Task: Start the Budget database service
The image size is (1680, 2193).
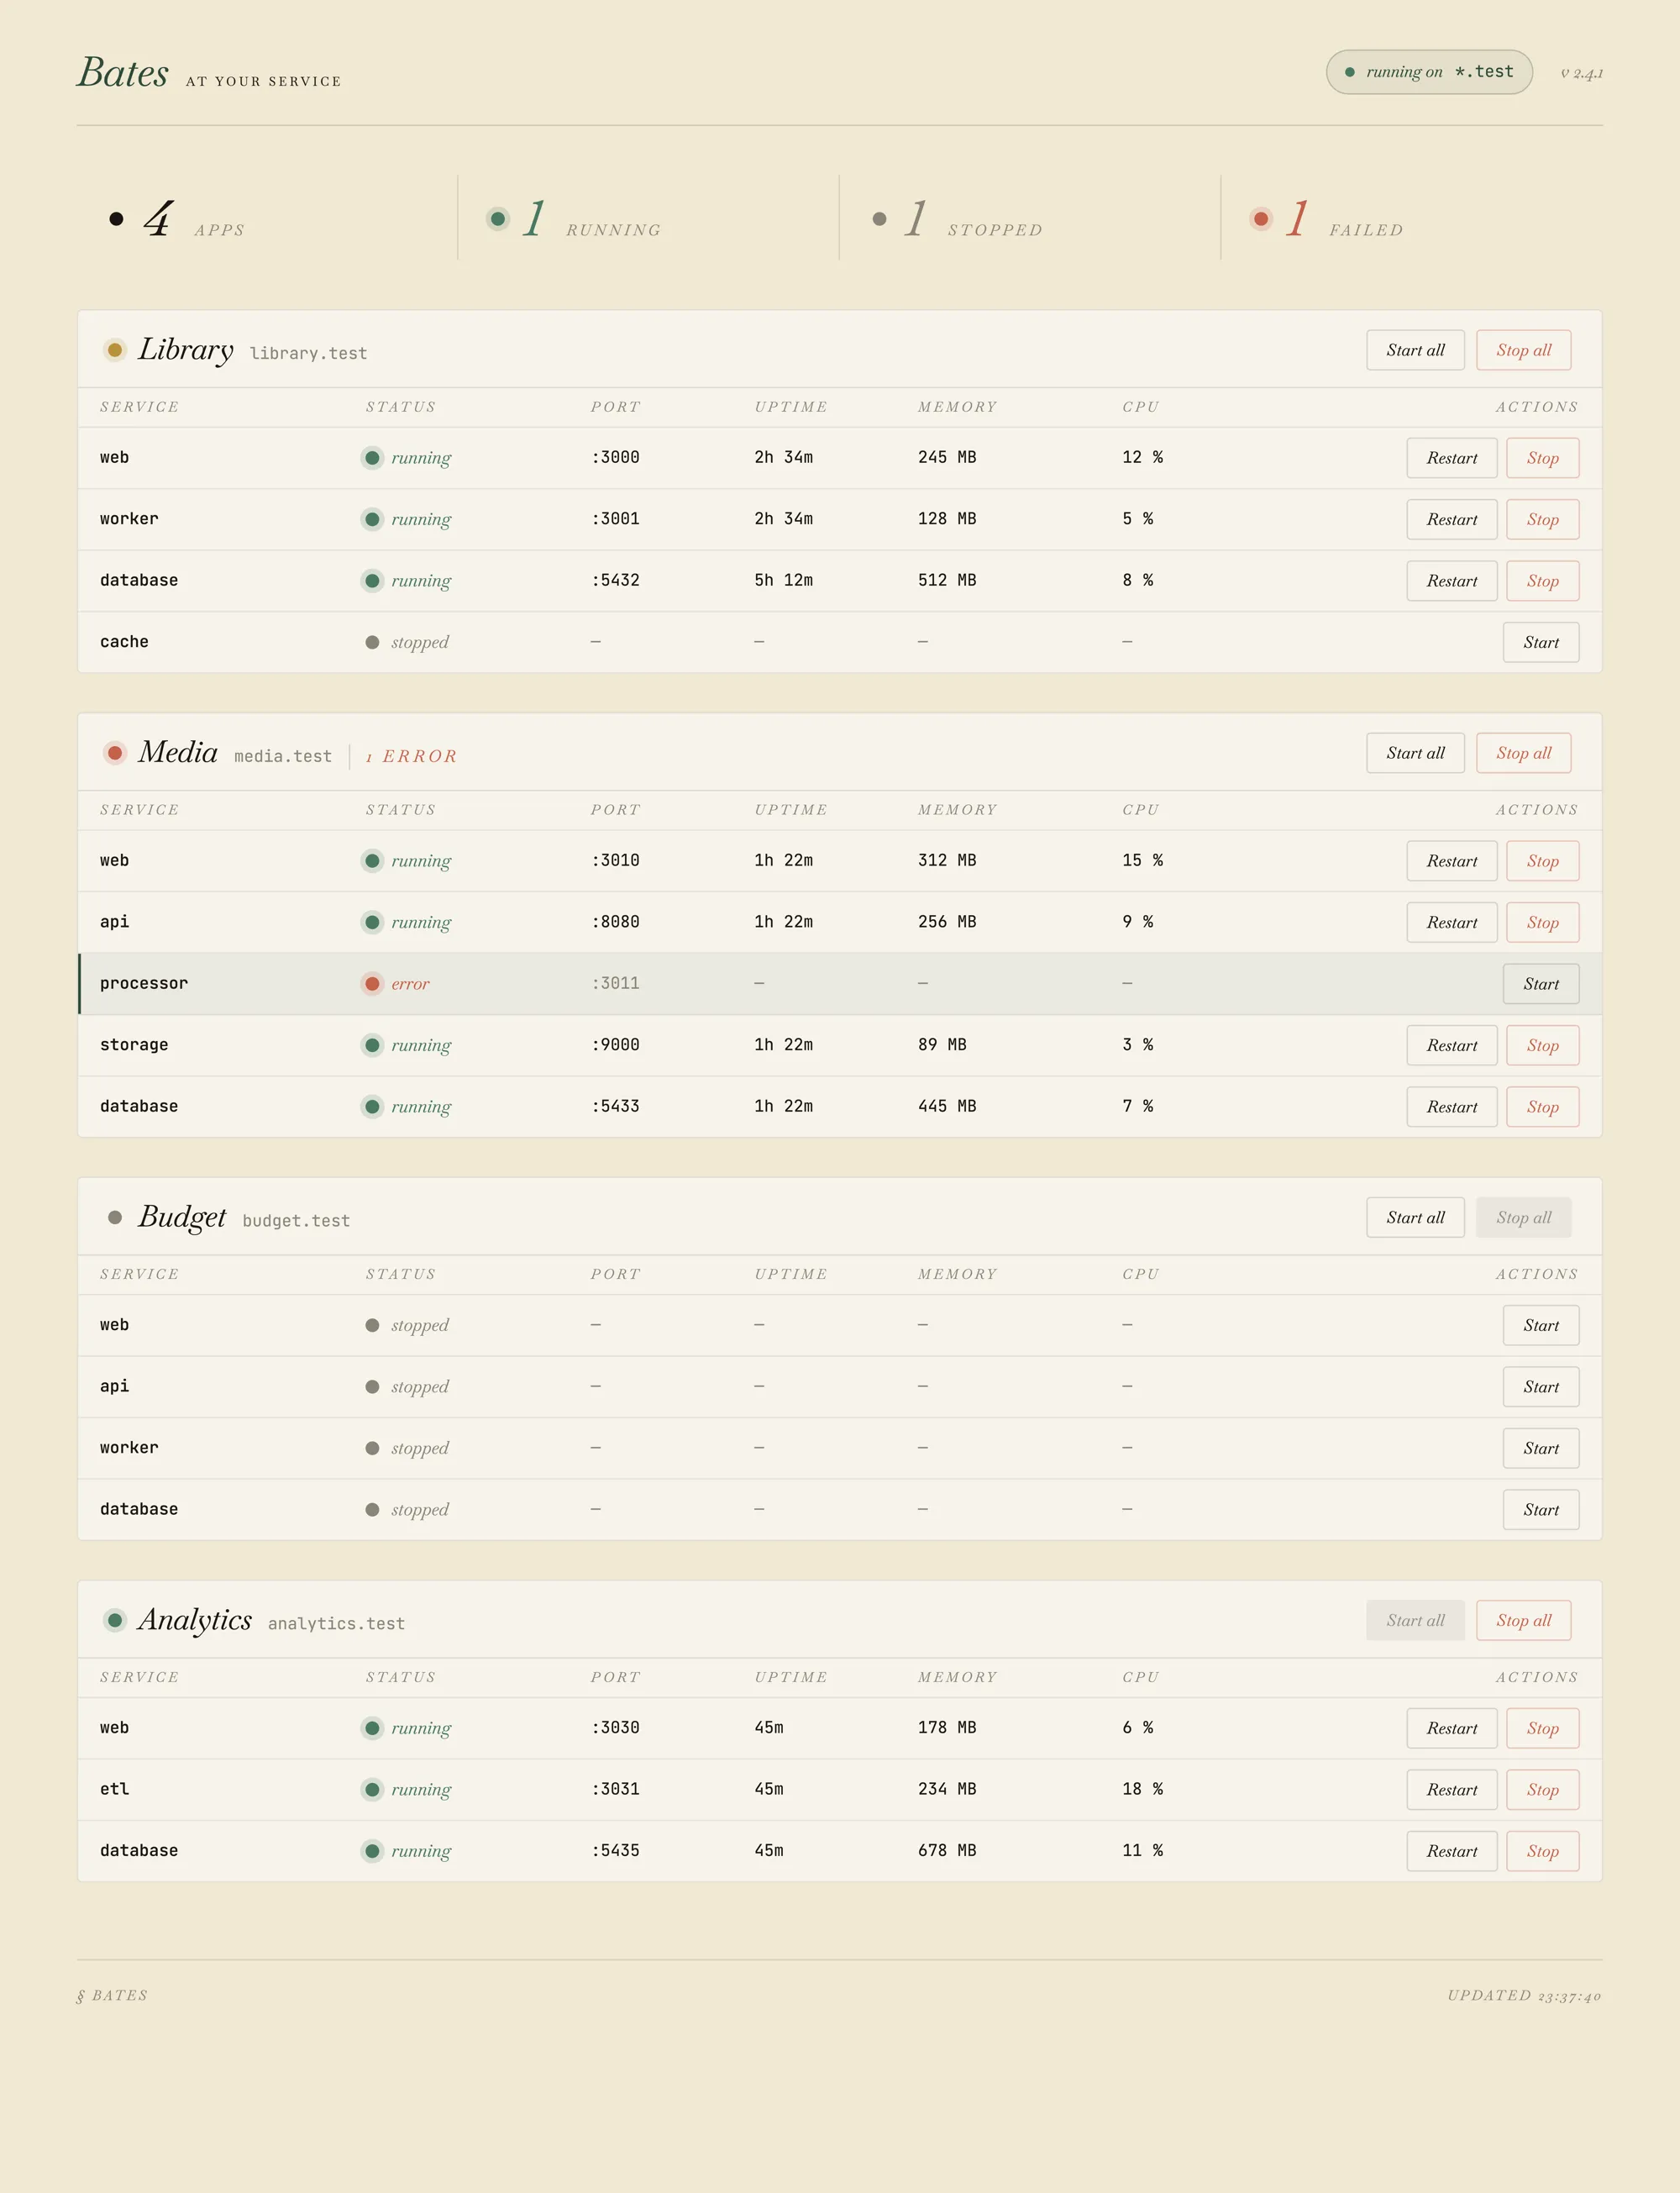Action: [x=1541, y=1510]
